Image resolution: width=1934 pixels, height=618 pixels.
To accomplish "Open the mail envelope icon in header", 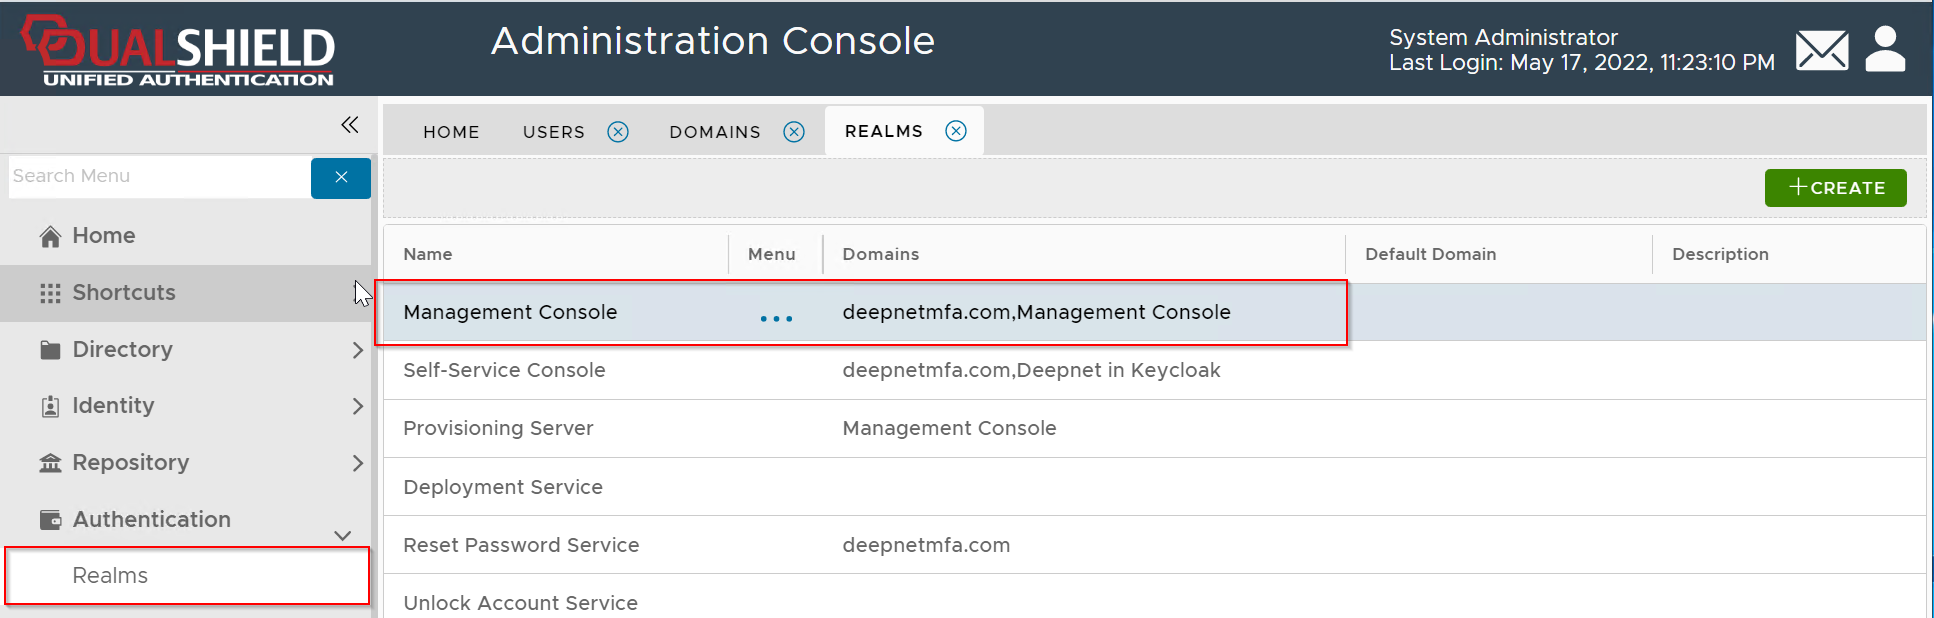I will coord(1821,50).
